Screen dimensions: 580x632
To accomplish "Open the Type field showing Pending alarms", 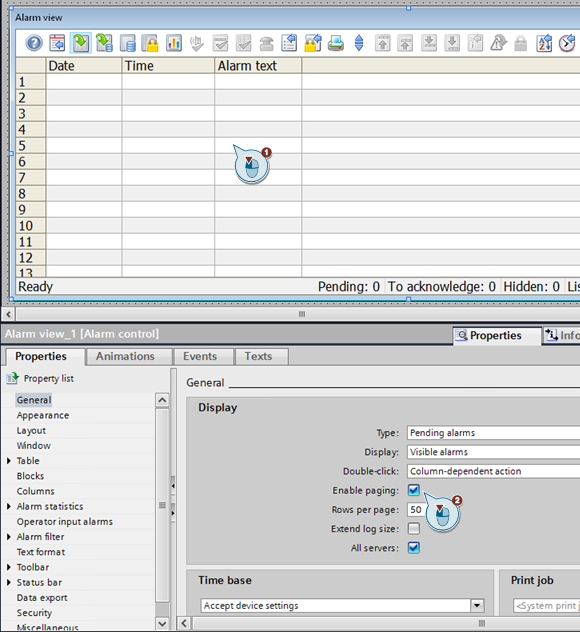I will [x=493, y=433].
